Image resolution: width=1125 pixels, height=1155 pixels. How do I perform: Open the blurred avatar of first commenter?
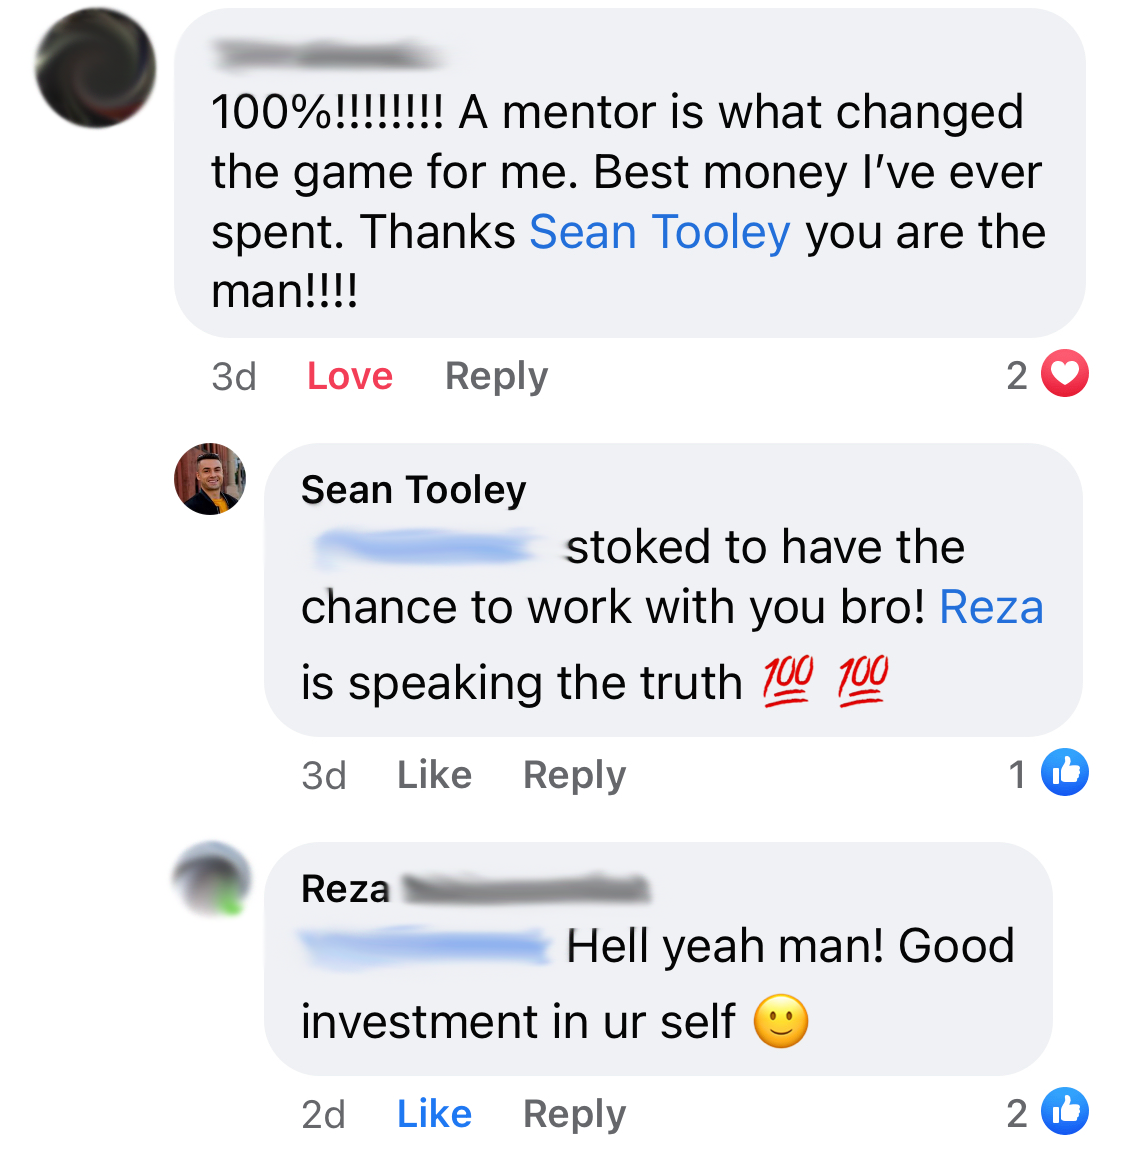[96, 68]
